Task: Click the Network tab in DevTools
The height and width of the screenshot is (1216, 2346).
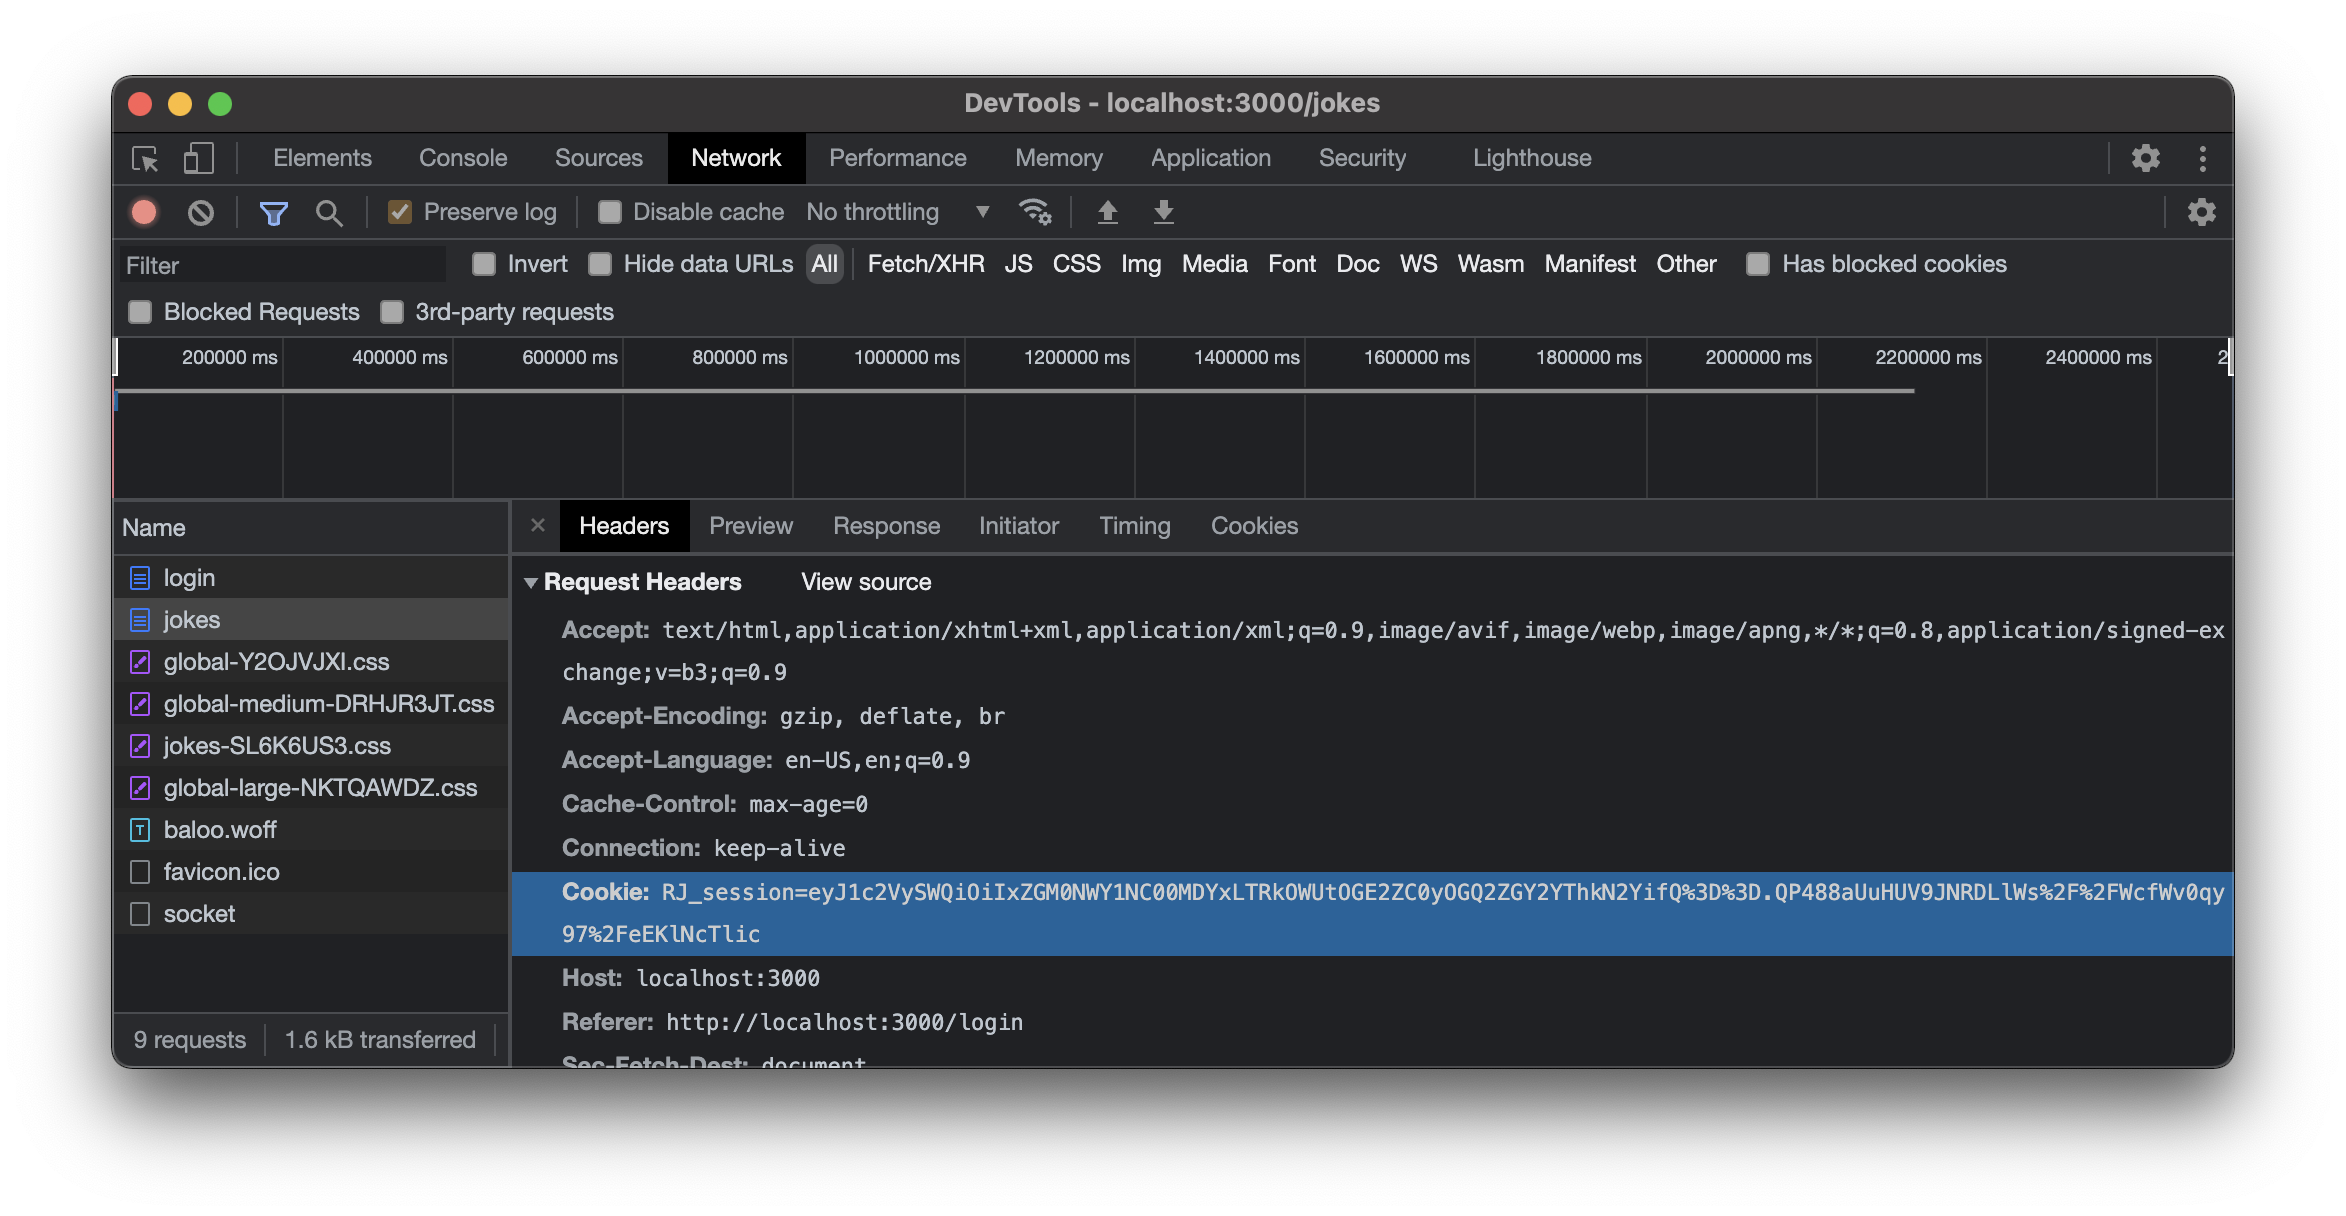Action: point(735,155)
